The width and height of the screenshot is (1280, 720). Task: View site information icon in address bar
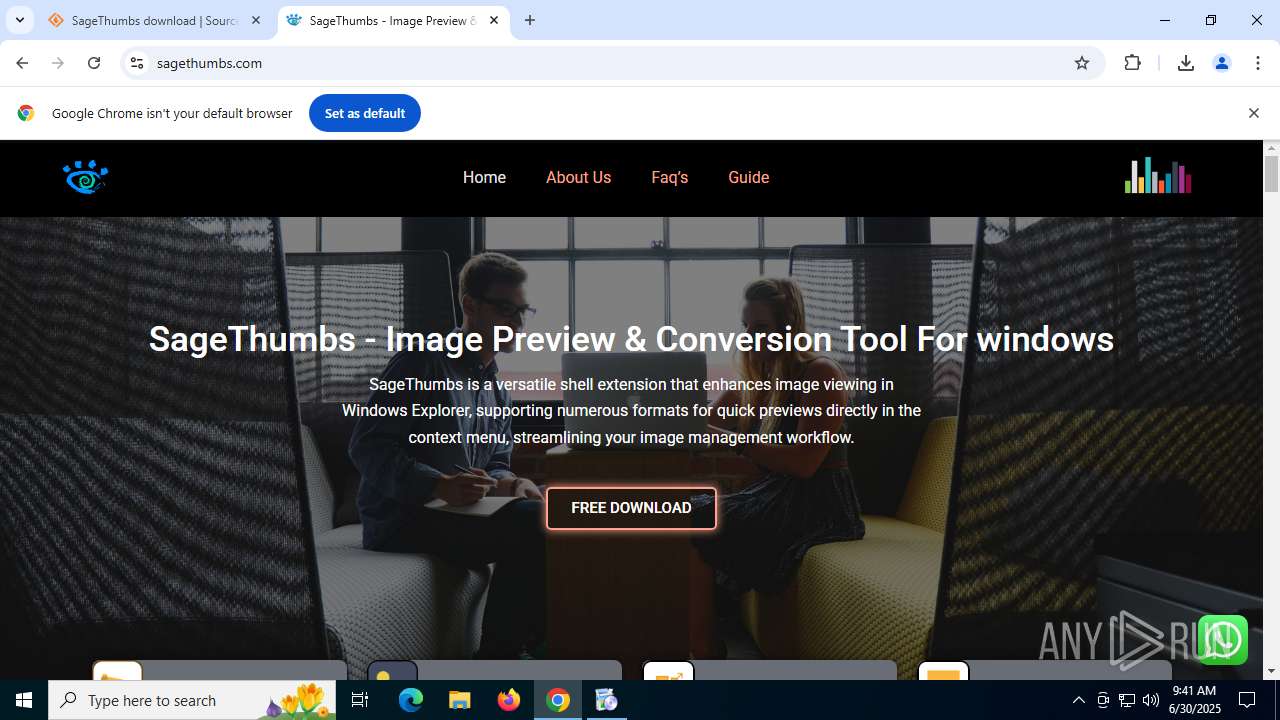coord(137,63)
